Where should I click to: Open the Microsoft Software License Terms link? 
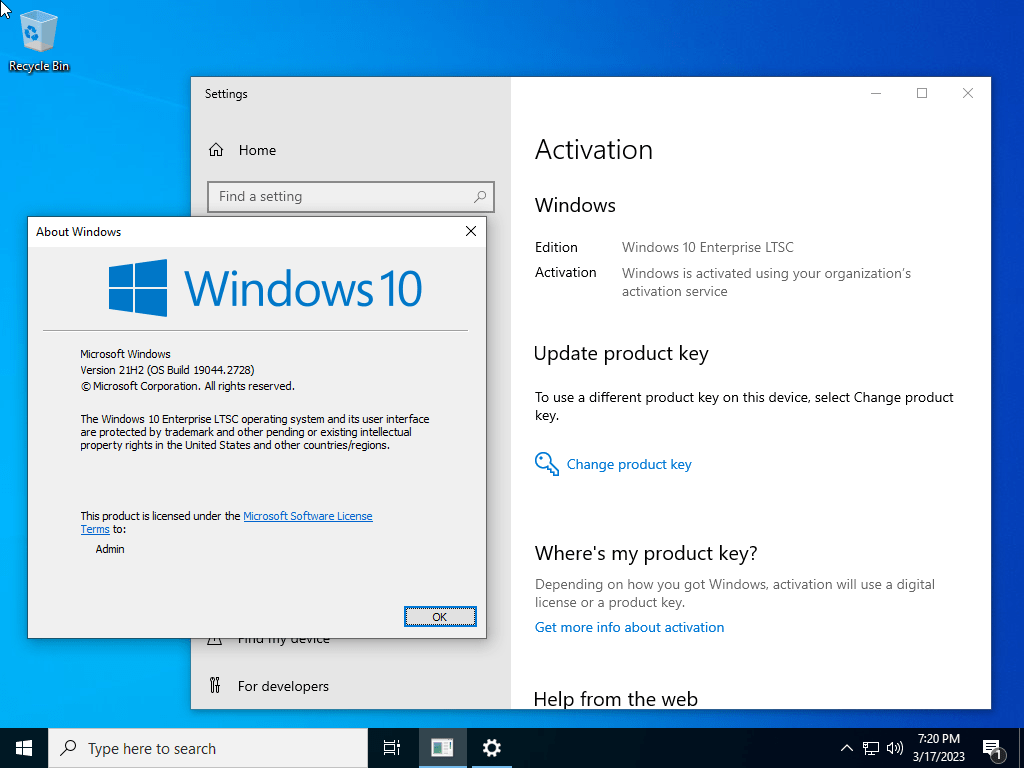308,516
